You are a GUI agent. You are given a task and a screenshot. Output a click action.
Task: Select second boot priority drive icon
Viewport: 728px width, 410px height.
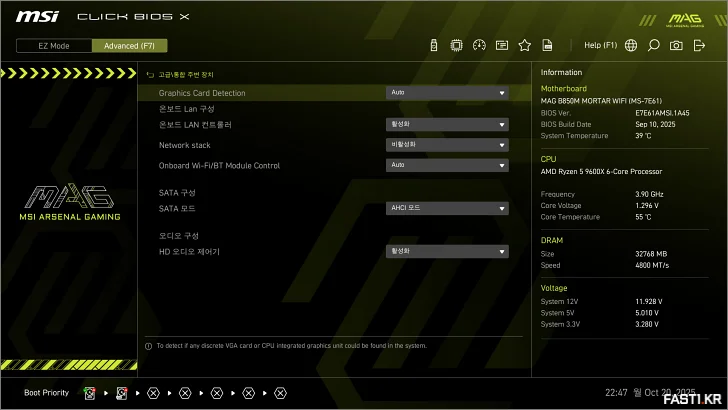tap(122, 393)
